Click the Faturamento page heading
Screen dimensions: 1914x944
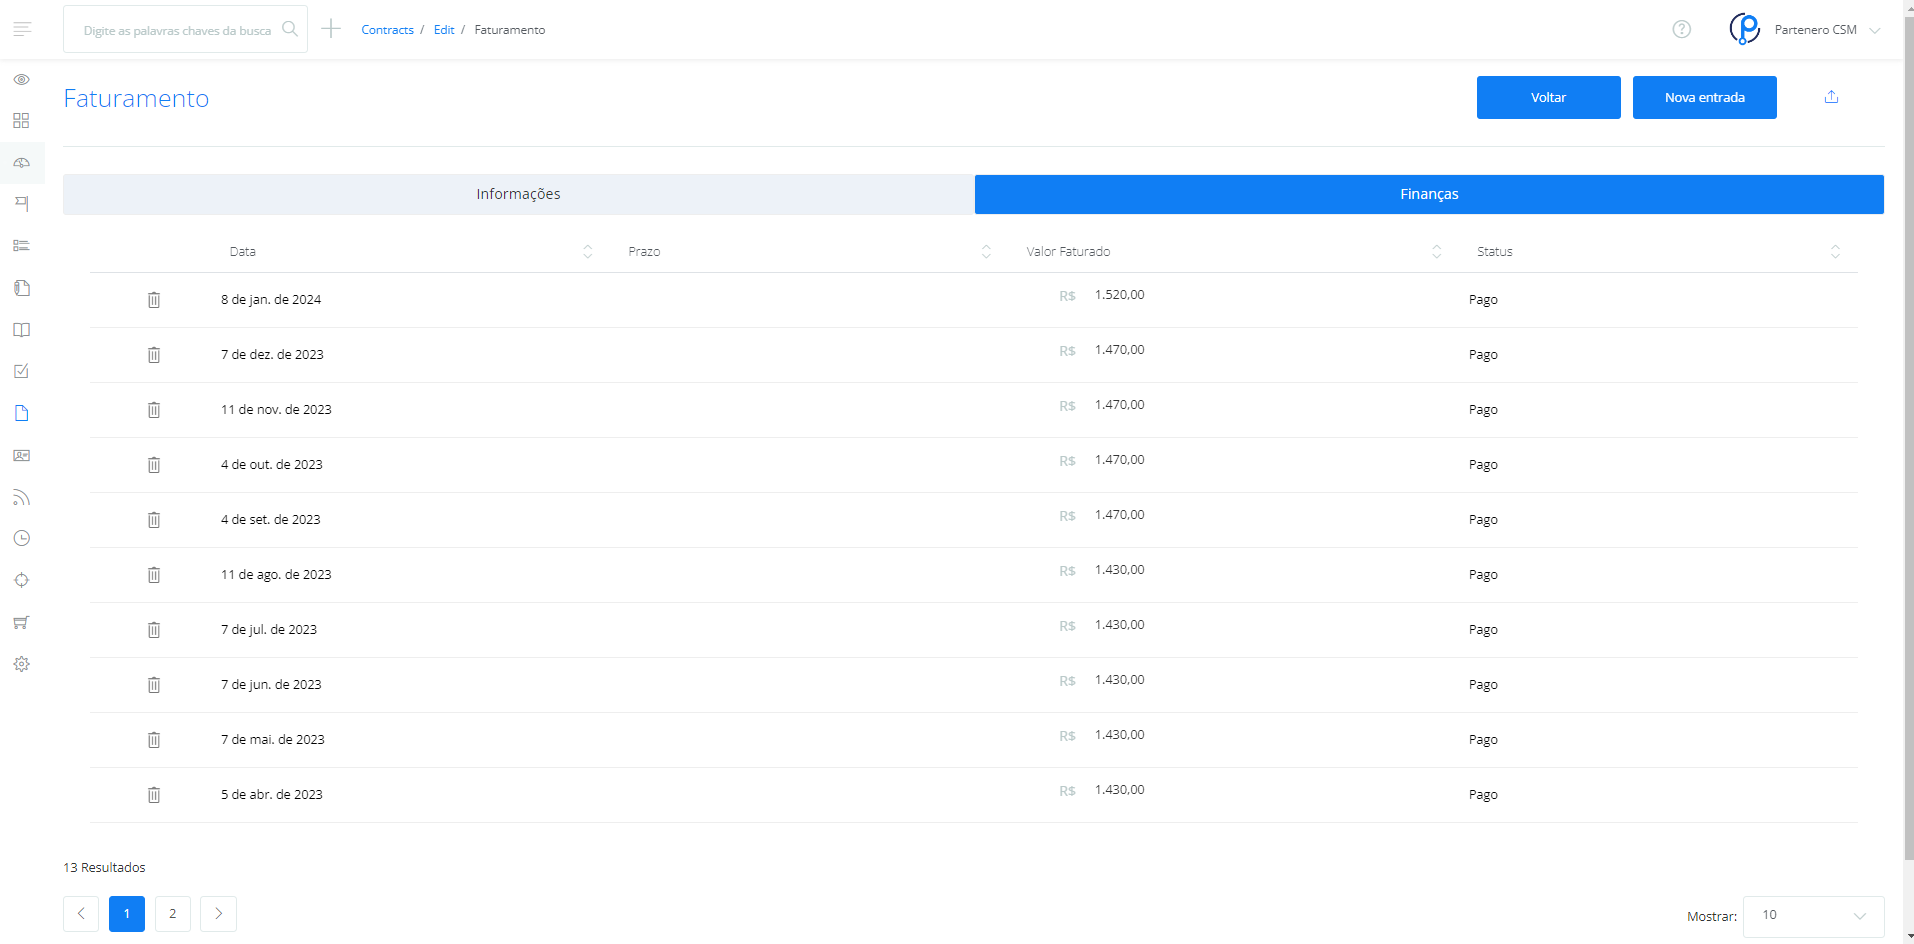click(136, 98)
